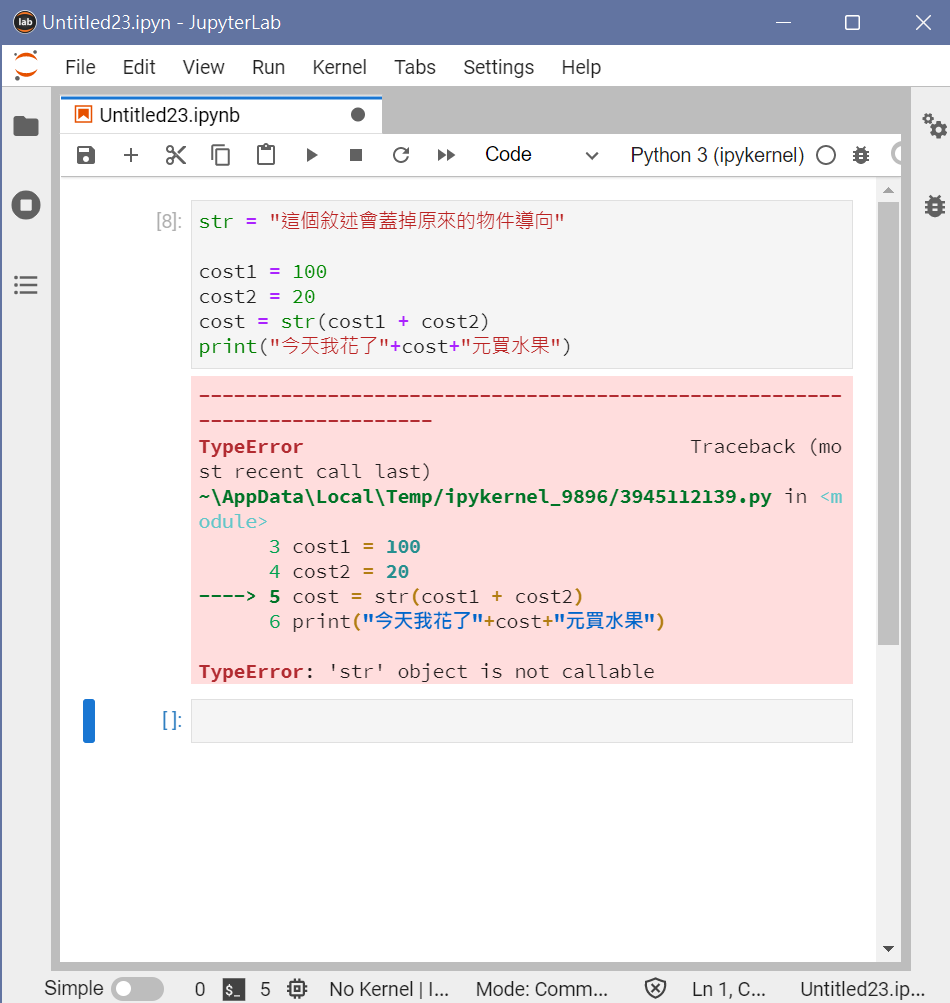Switch kernels via Python 3 (ipykernel) button
This screenshot has height=1003, width=950.
(715, 155)
